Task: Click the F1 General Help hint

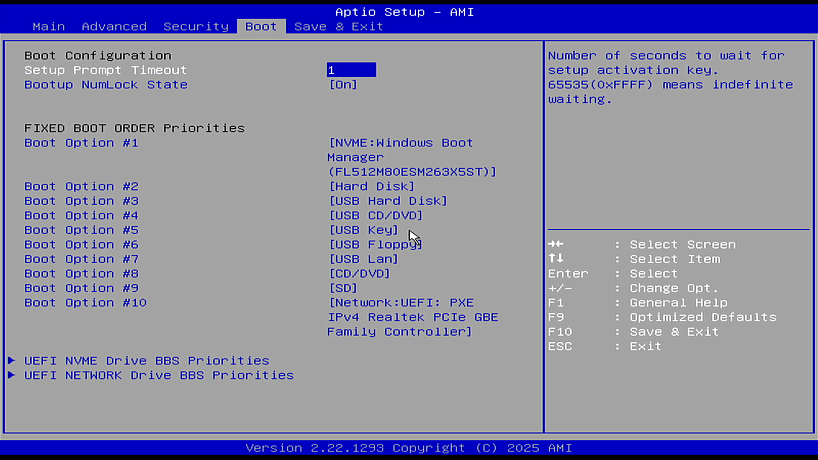Action: pyautogui.click(x=637, y=302)
